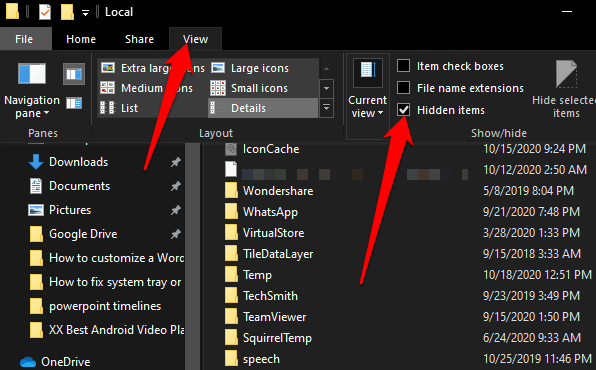Expand the layout gallery more button

(x=327, y=108)
